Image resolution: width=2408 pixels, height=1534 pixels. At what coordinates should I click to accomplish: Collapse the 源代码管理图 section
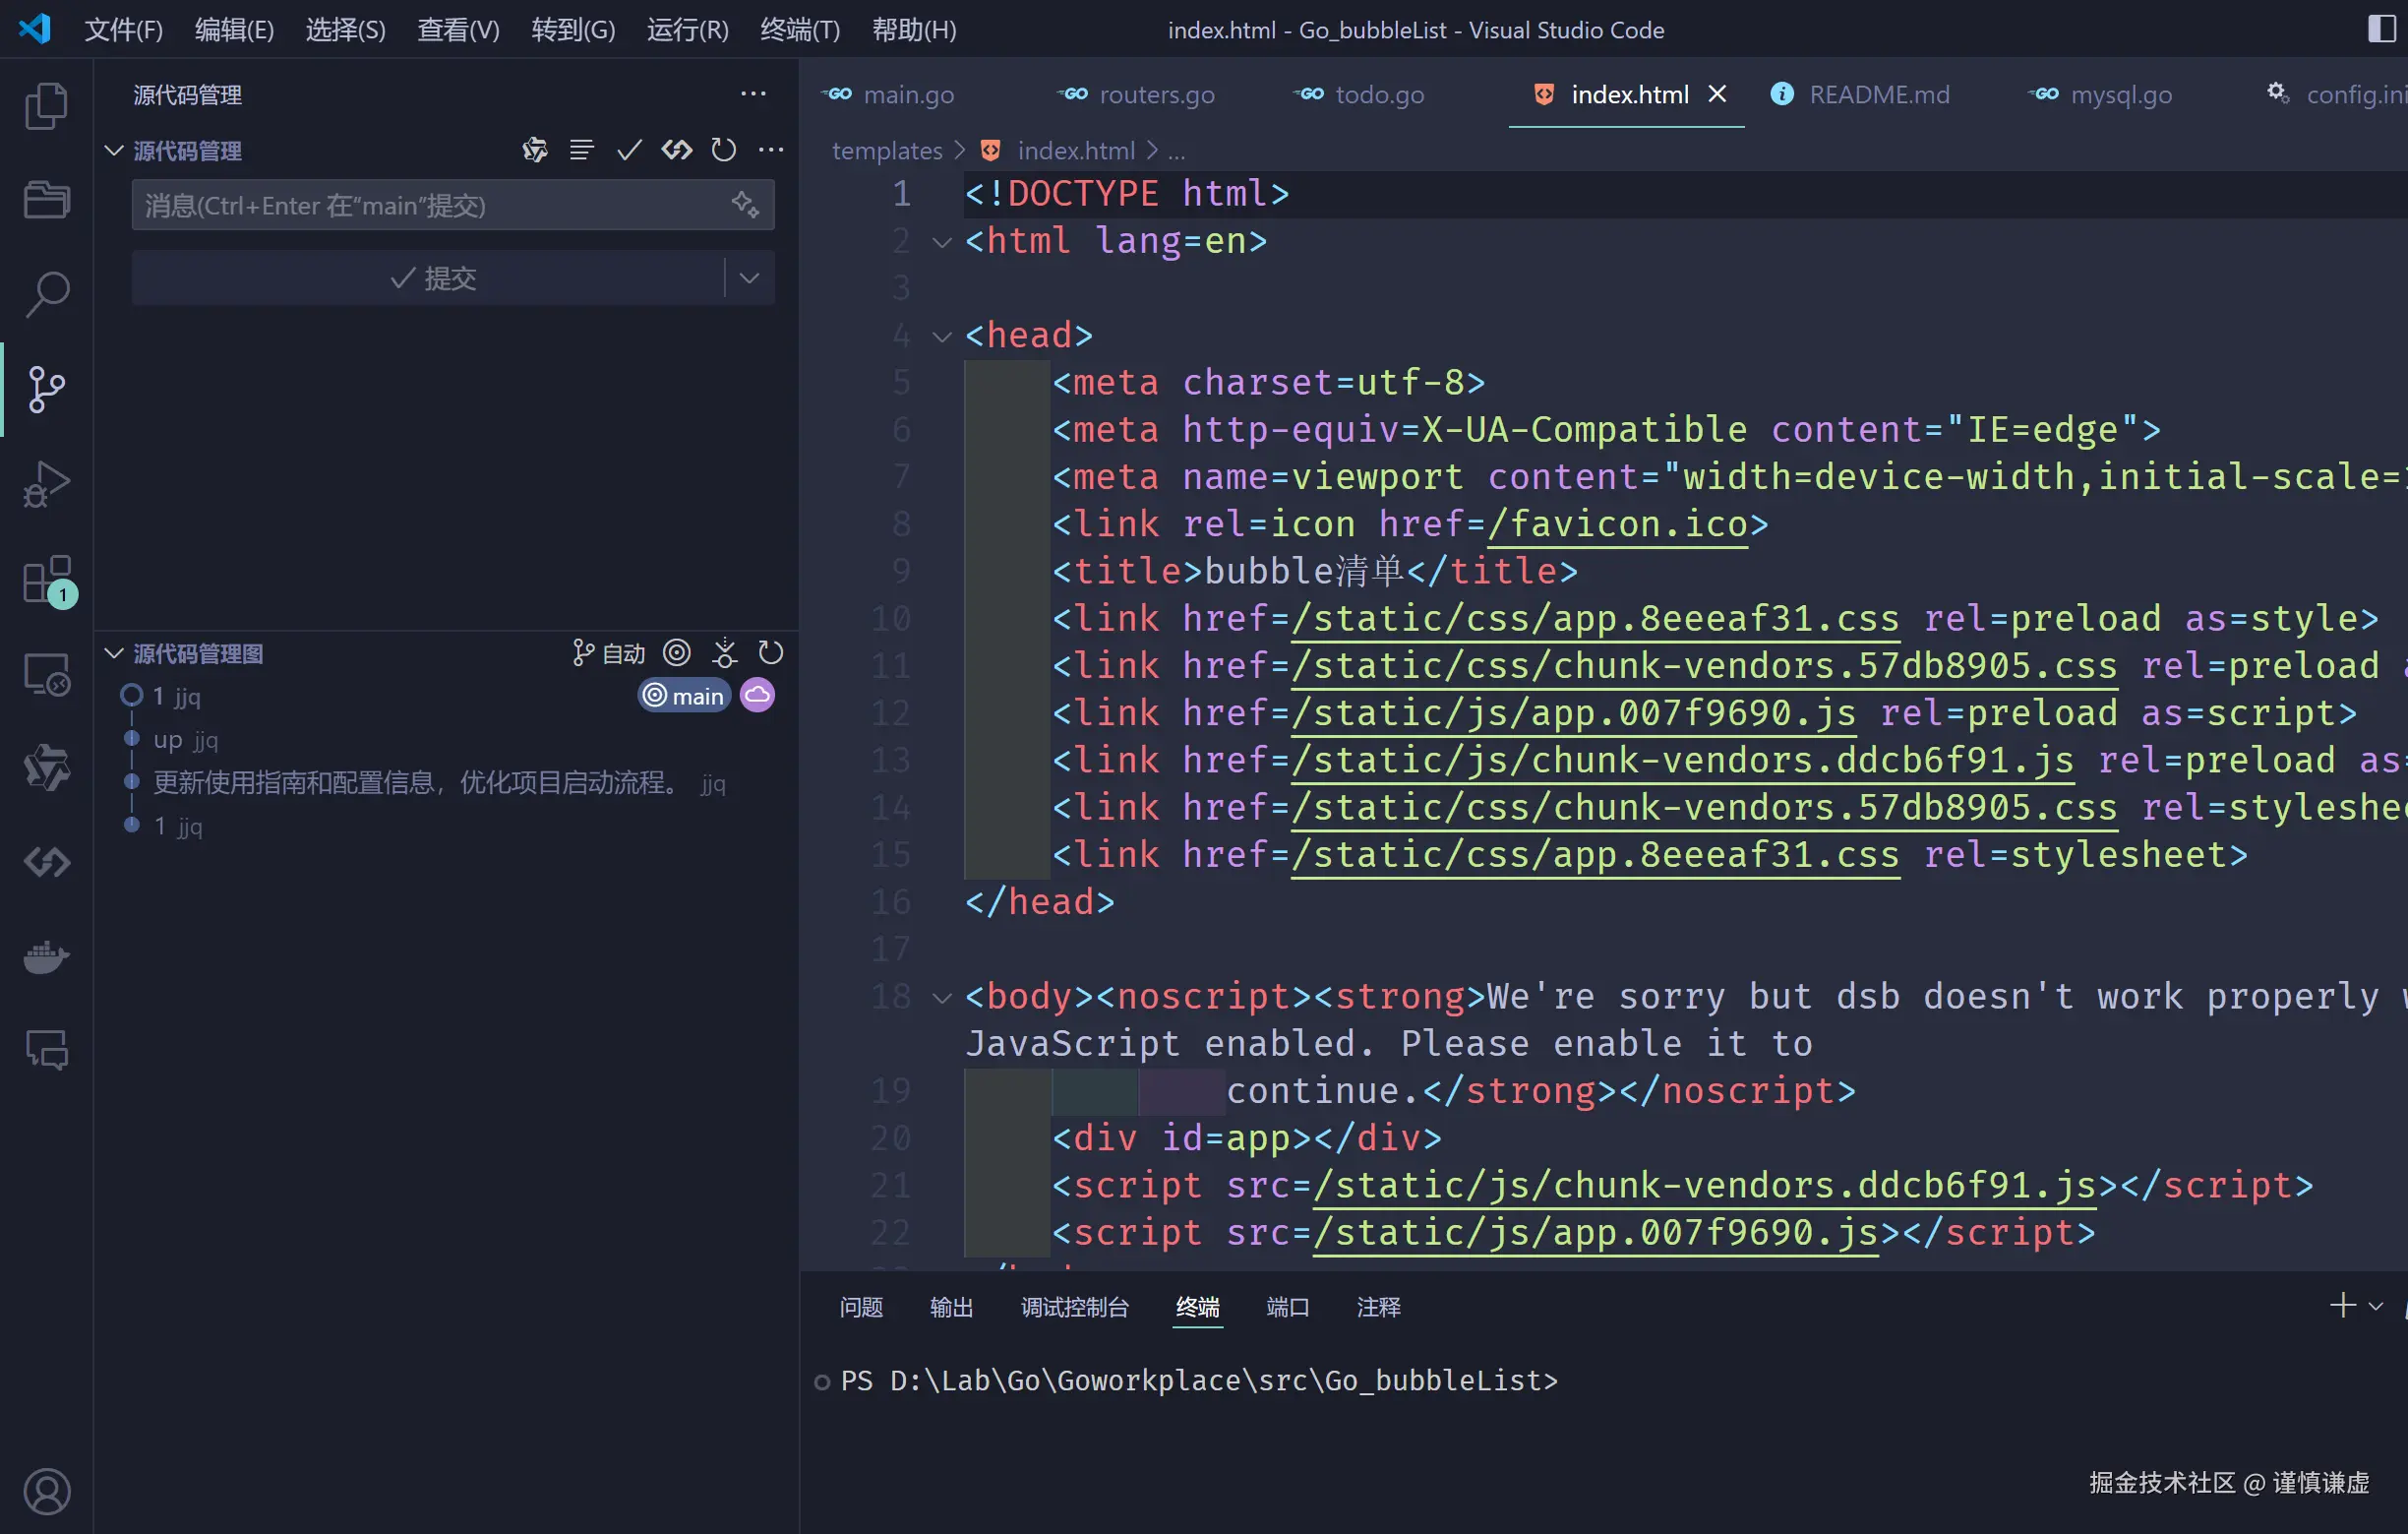(114, 654)
